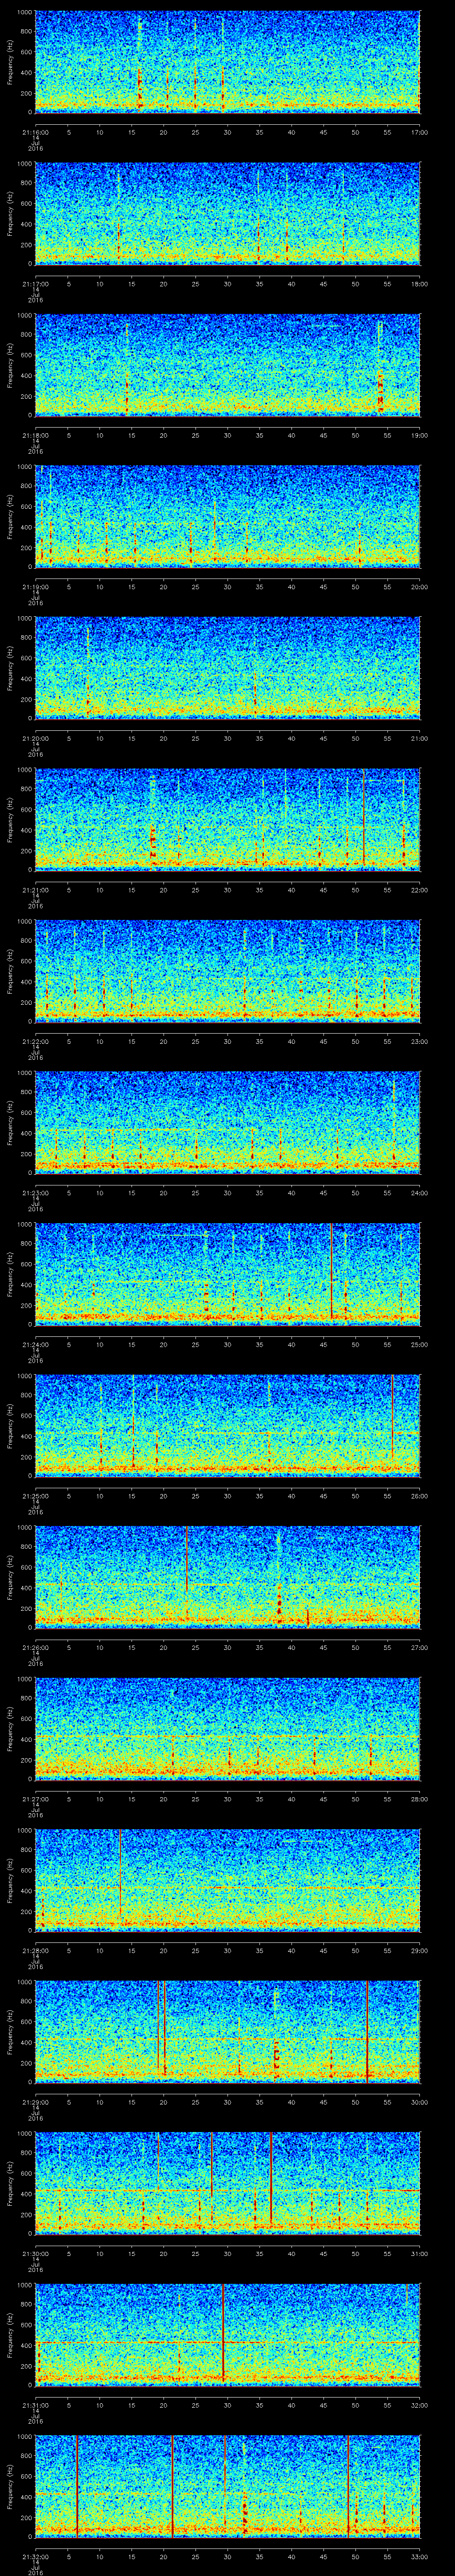Click the "27:00" end time label

point(419,1647)
